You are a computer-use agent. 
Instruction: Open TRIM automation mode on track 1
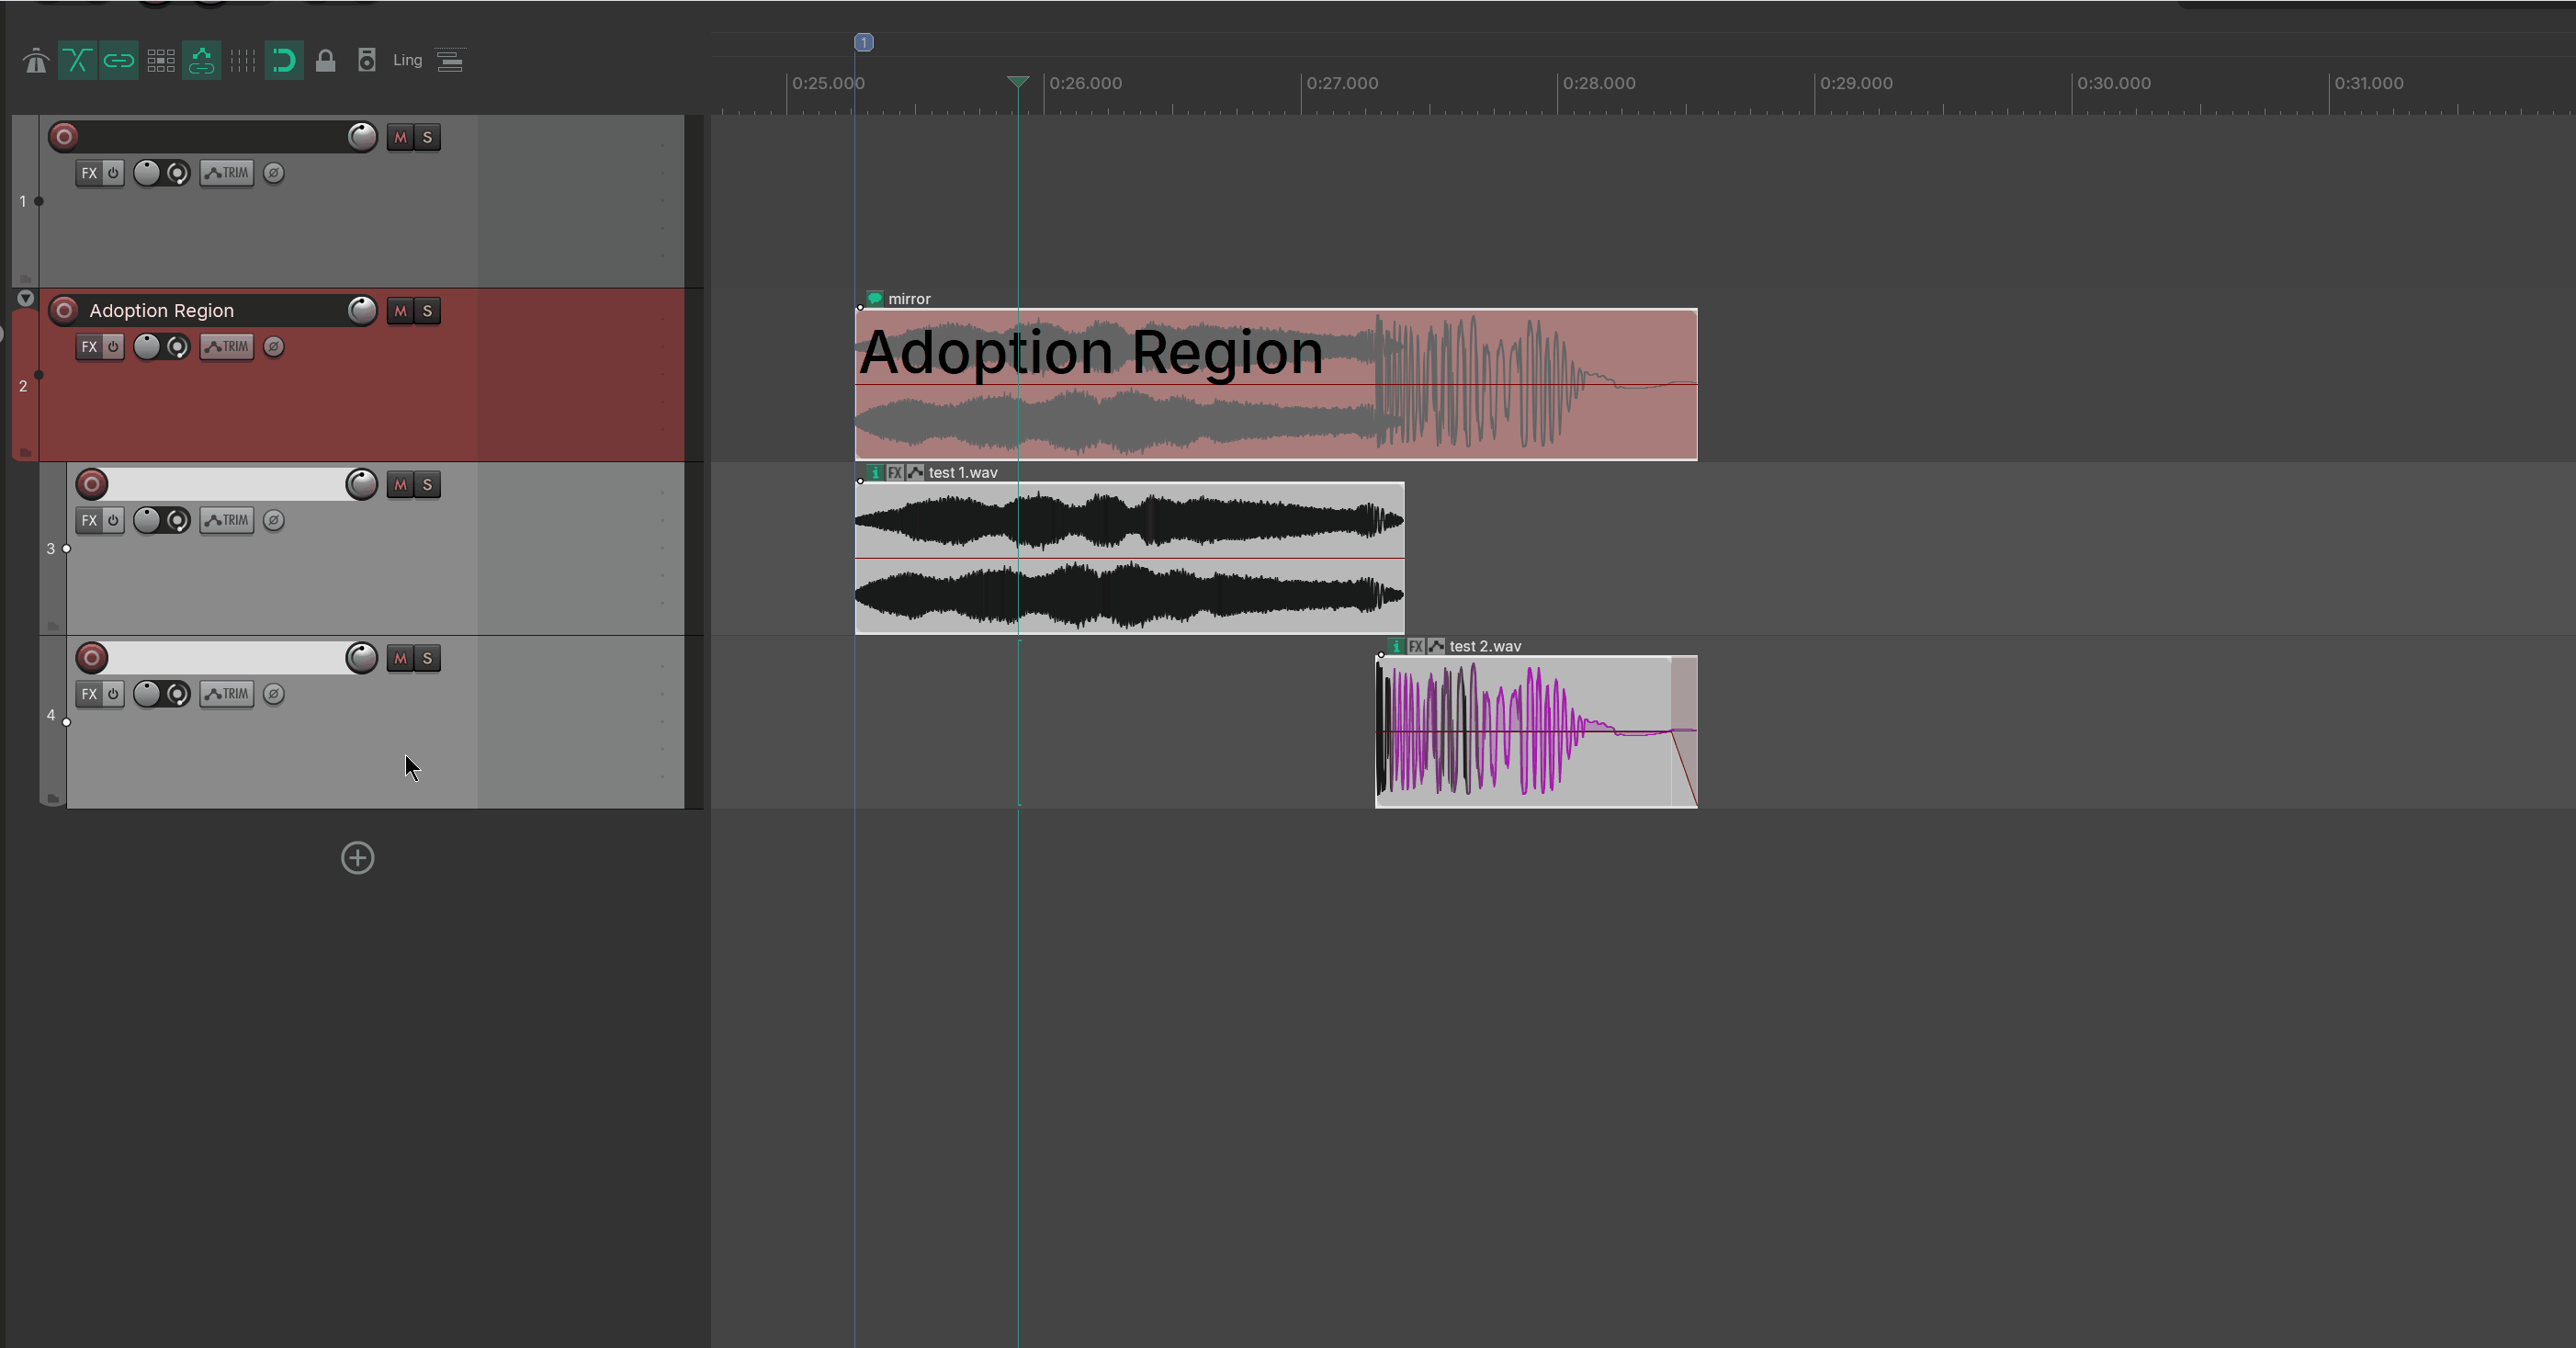click(x=227, y=173)
